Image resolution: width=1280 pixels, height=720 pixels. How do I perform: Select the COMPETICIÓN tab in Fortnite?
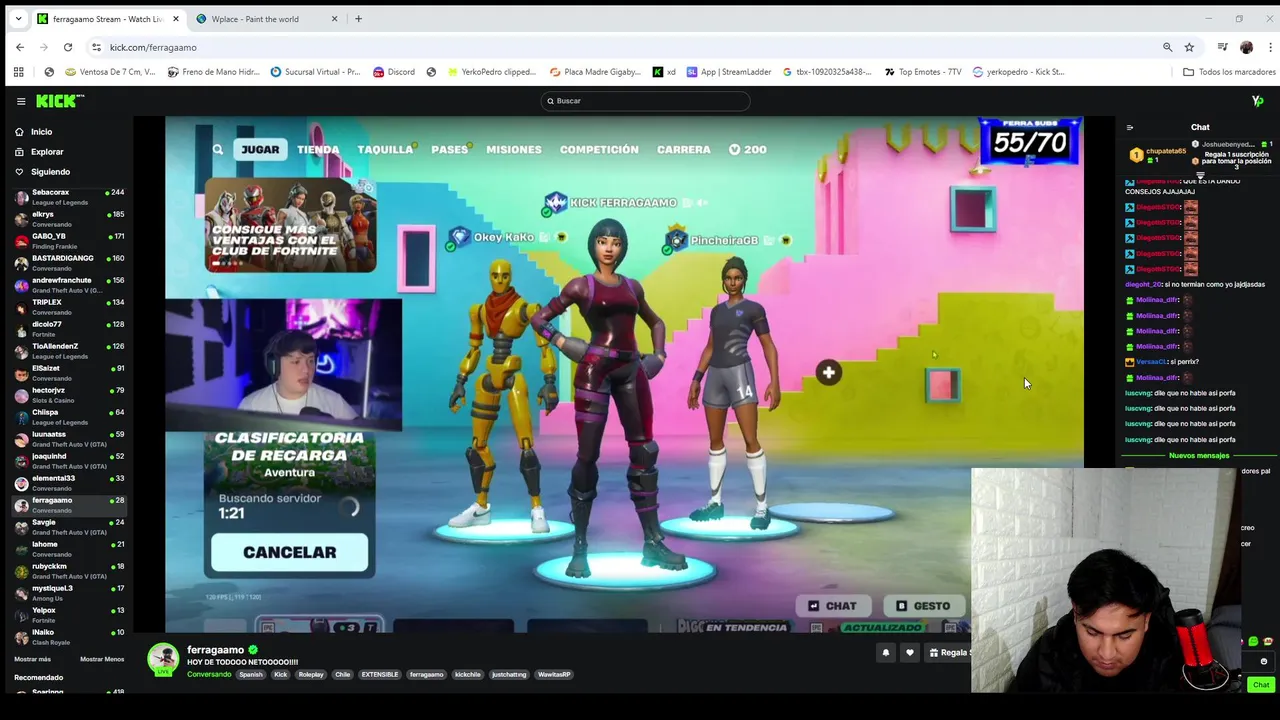599,150
